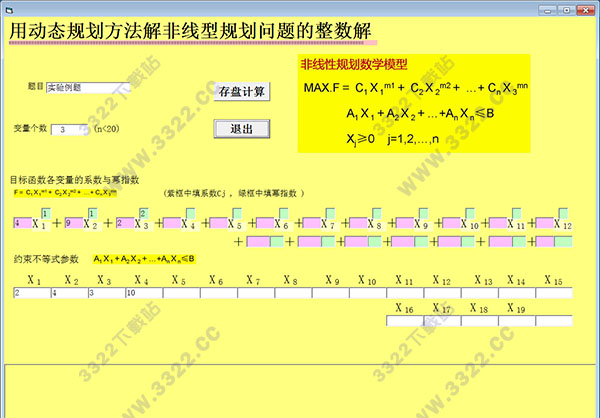This screenshot has height=418, width=600.
Task: Click the 退出 button to exit
Action: 241,129
